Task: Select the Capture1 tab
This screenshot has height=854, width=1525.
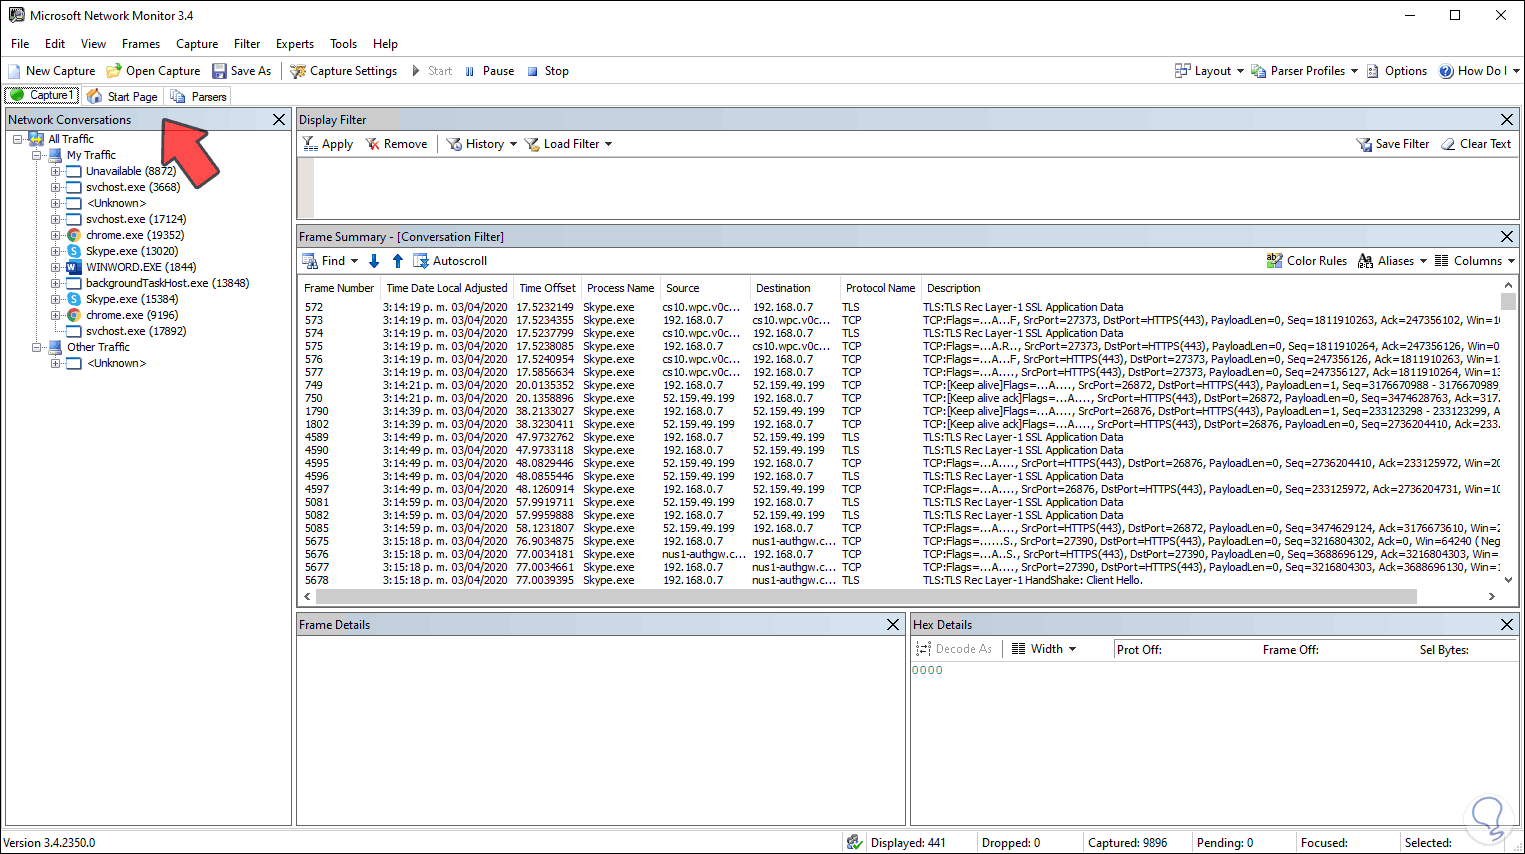Action: (42, 95)
